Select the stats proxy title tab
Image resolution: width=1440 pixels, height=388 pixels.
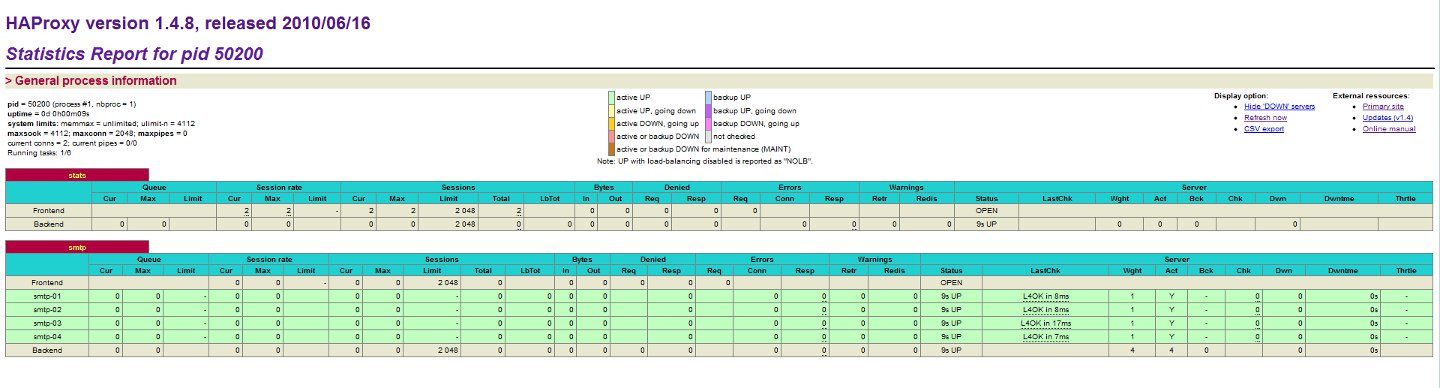click(x=76, y=175)
